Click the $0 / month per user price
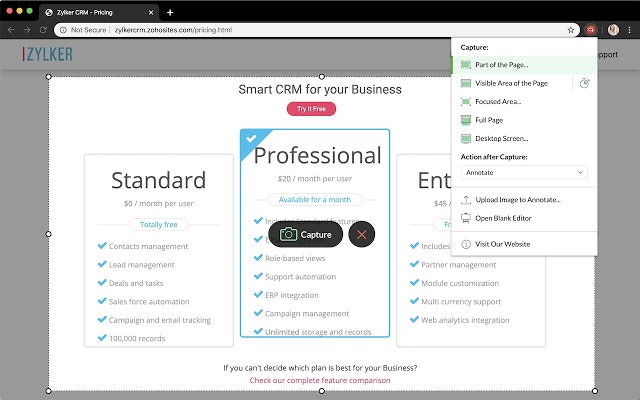 coord(159,203)
